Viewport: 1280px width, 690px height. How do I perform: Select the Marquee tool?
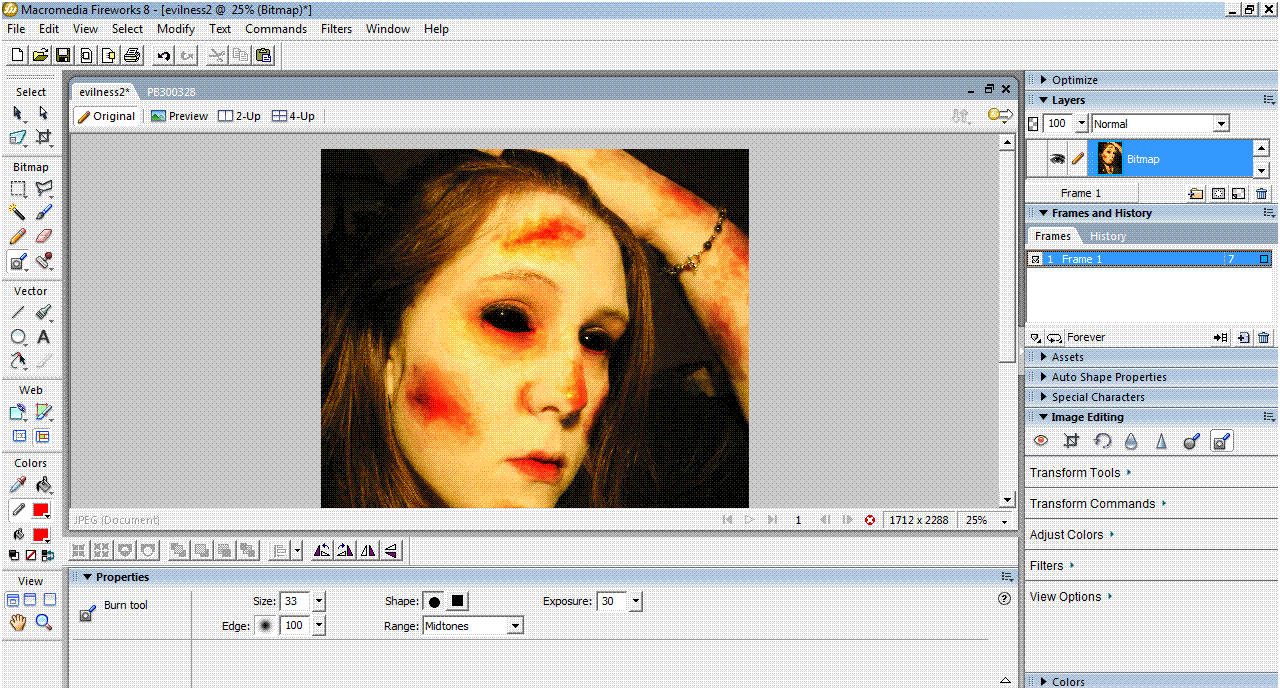click(18, 188)
